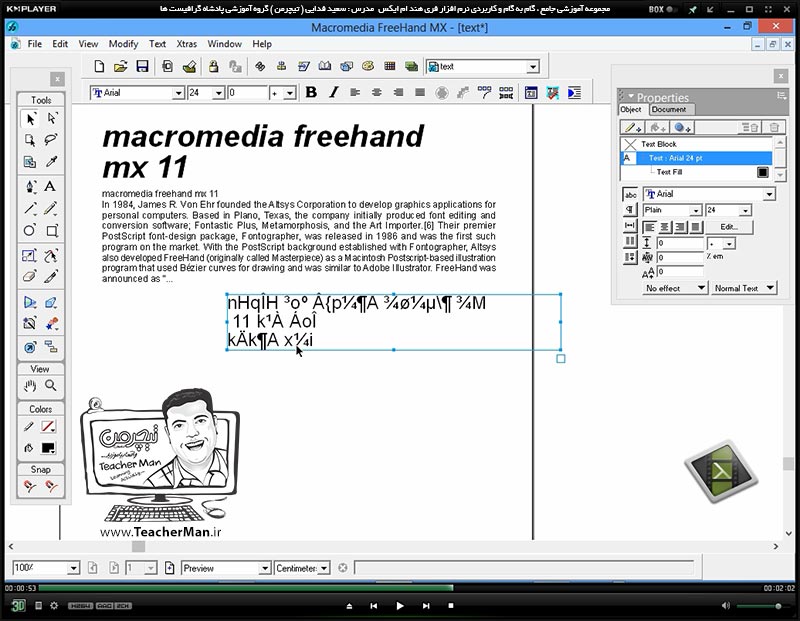Image resolution: width=800 pixels, height=621 pixels.
Task: Choose the Eraser tool
Action: 30,277
